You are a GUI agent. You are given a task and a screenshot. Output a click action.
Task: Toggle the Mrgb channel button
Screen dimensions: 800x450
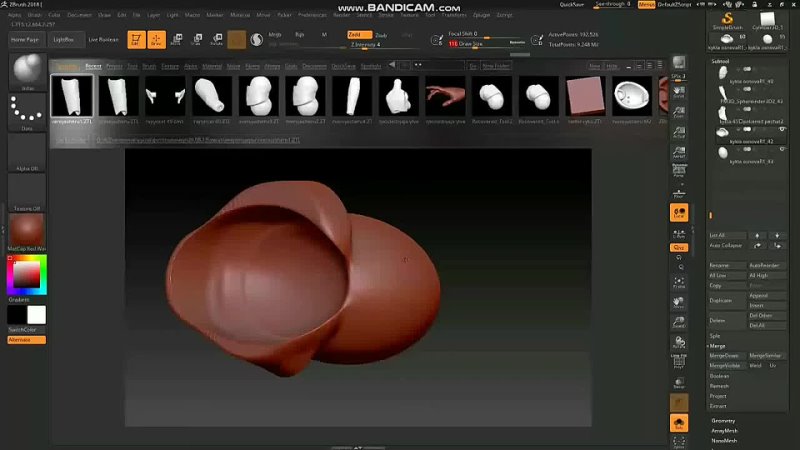[x=275, y=35]
